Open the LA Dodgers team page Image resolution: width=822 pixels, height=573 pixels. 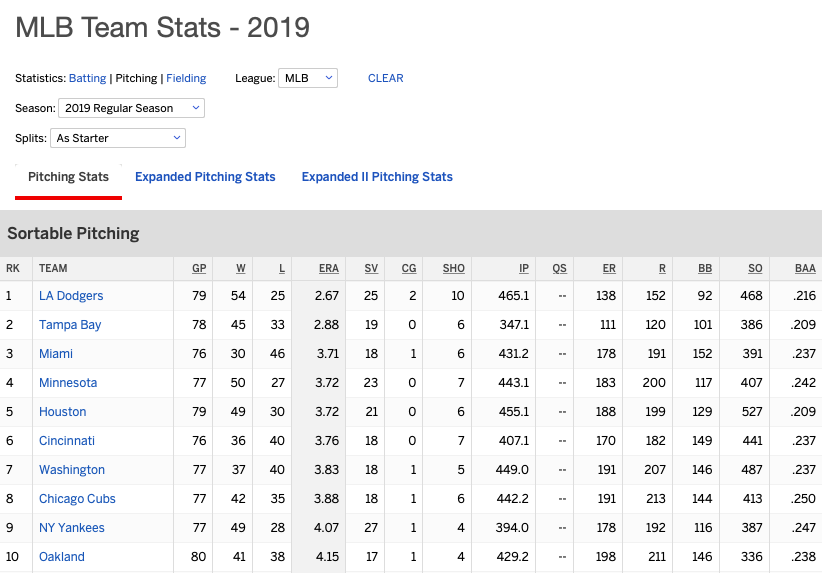coord(71,296)
